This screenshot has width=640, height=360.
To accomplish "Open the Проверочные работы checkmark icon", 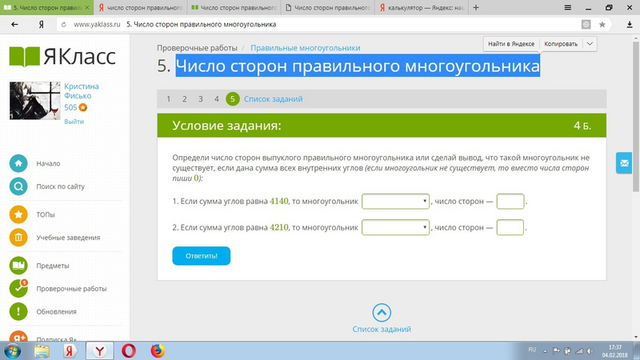I will coord(18,288).
